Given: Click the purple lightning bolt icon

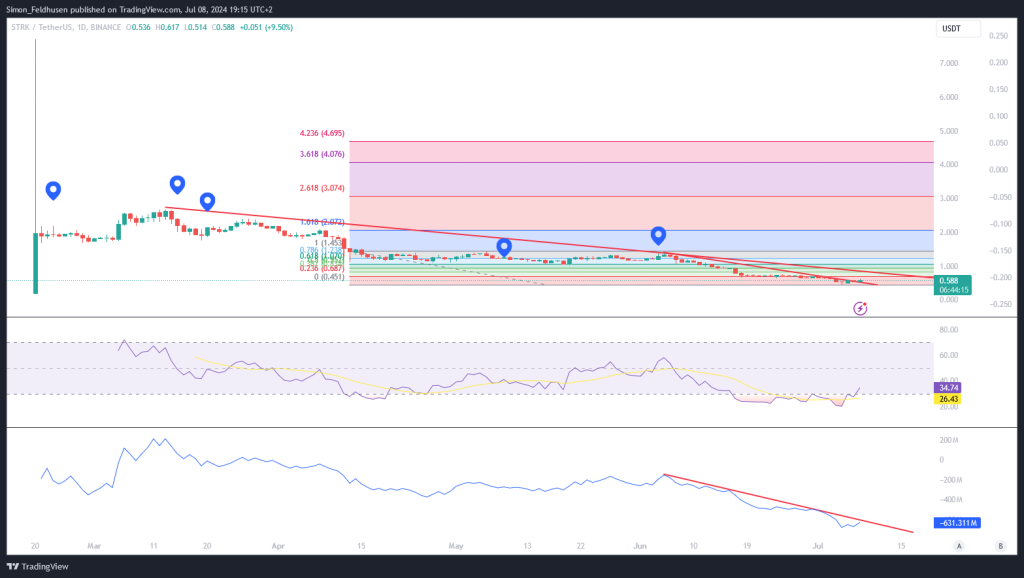Looking at the screenshot, I should tap(860, 308).
